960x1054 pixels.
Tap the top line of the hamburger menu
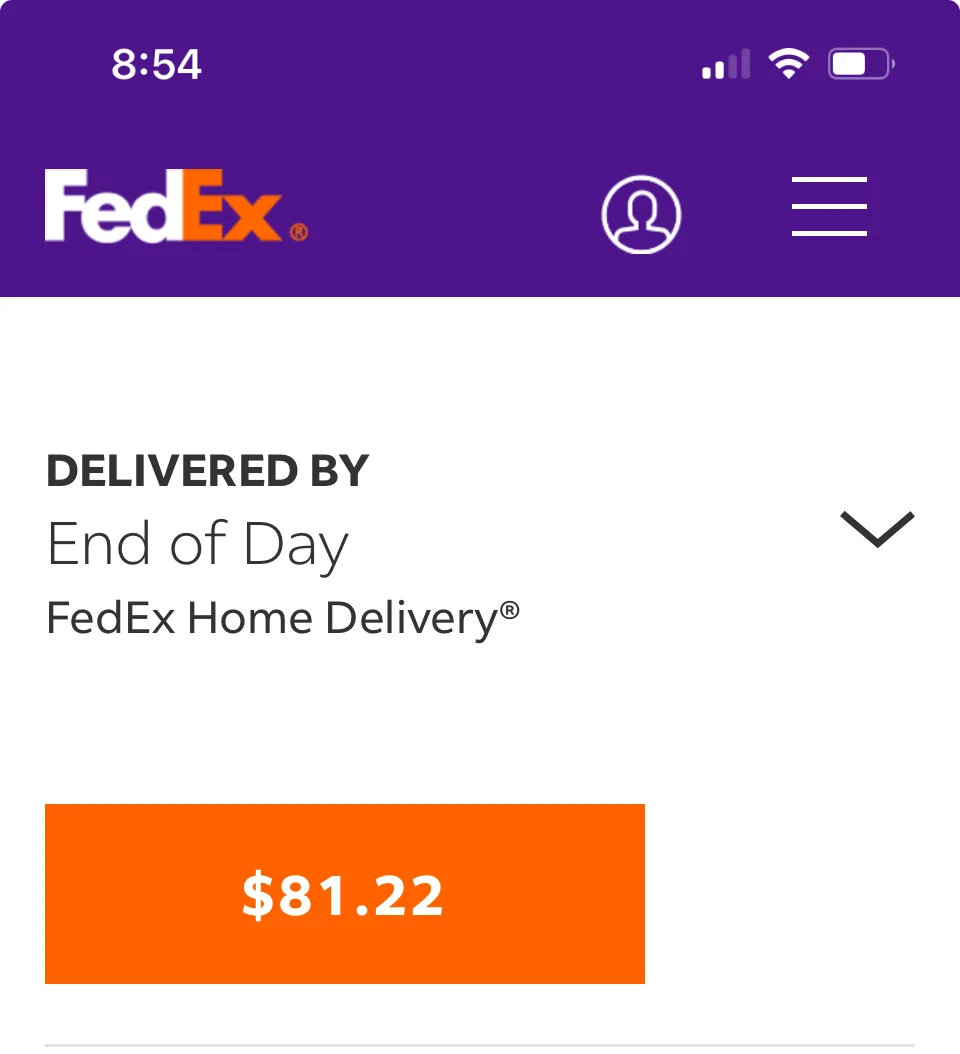[x=829, y=180]
